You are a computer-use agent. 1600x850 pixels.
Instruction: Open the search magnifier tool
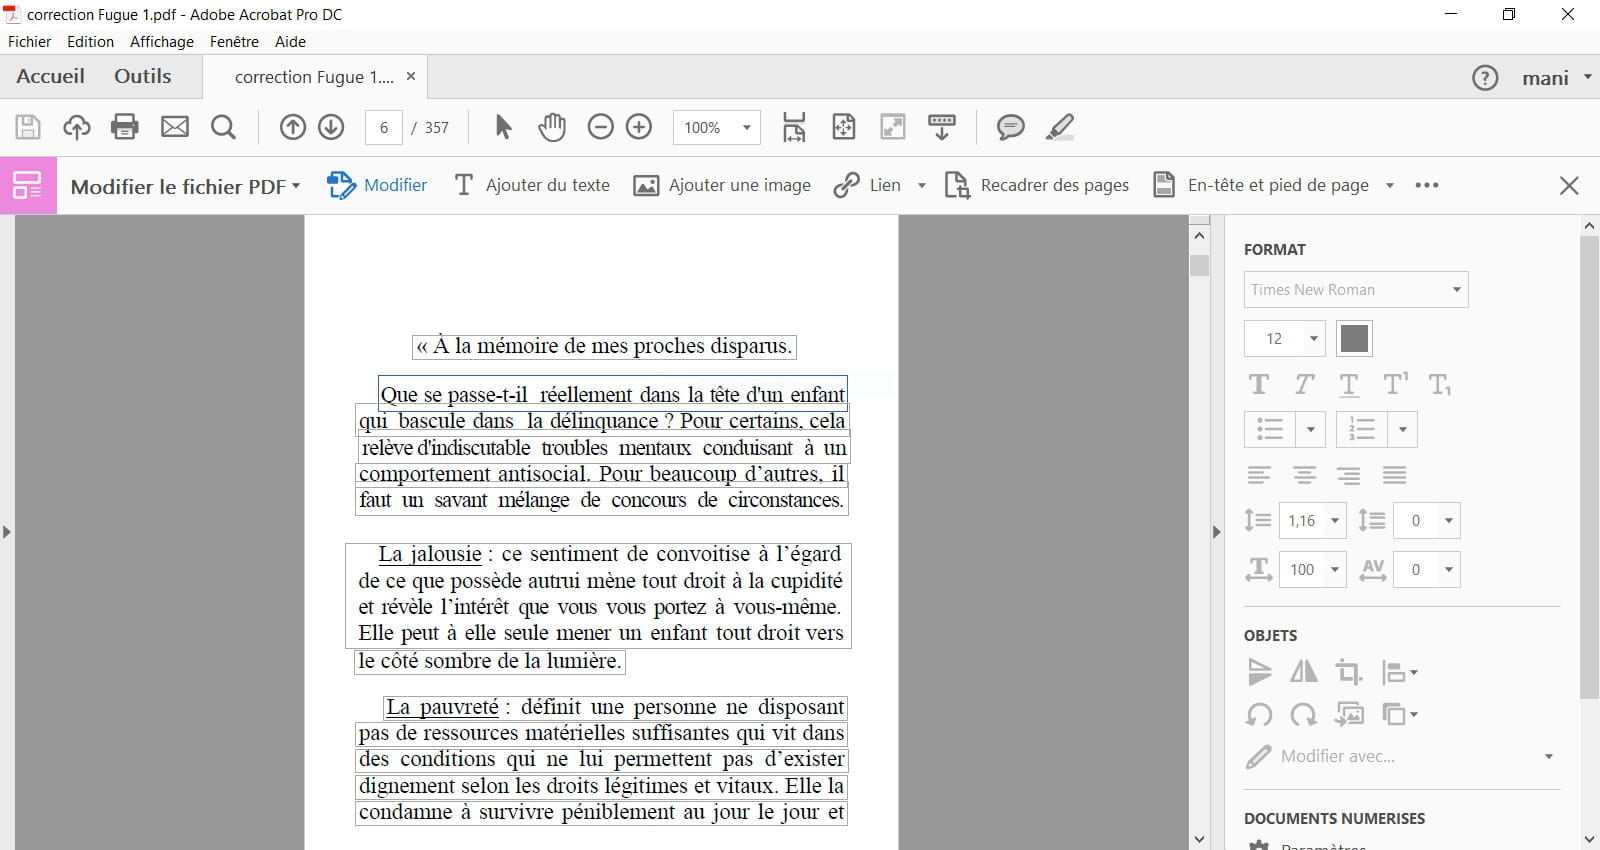pos(223,127)
